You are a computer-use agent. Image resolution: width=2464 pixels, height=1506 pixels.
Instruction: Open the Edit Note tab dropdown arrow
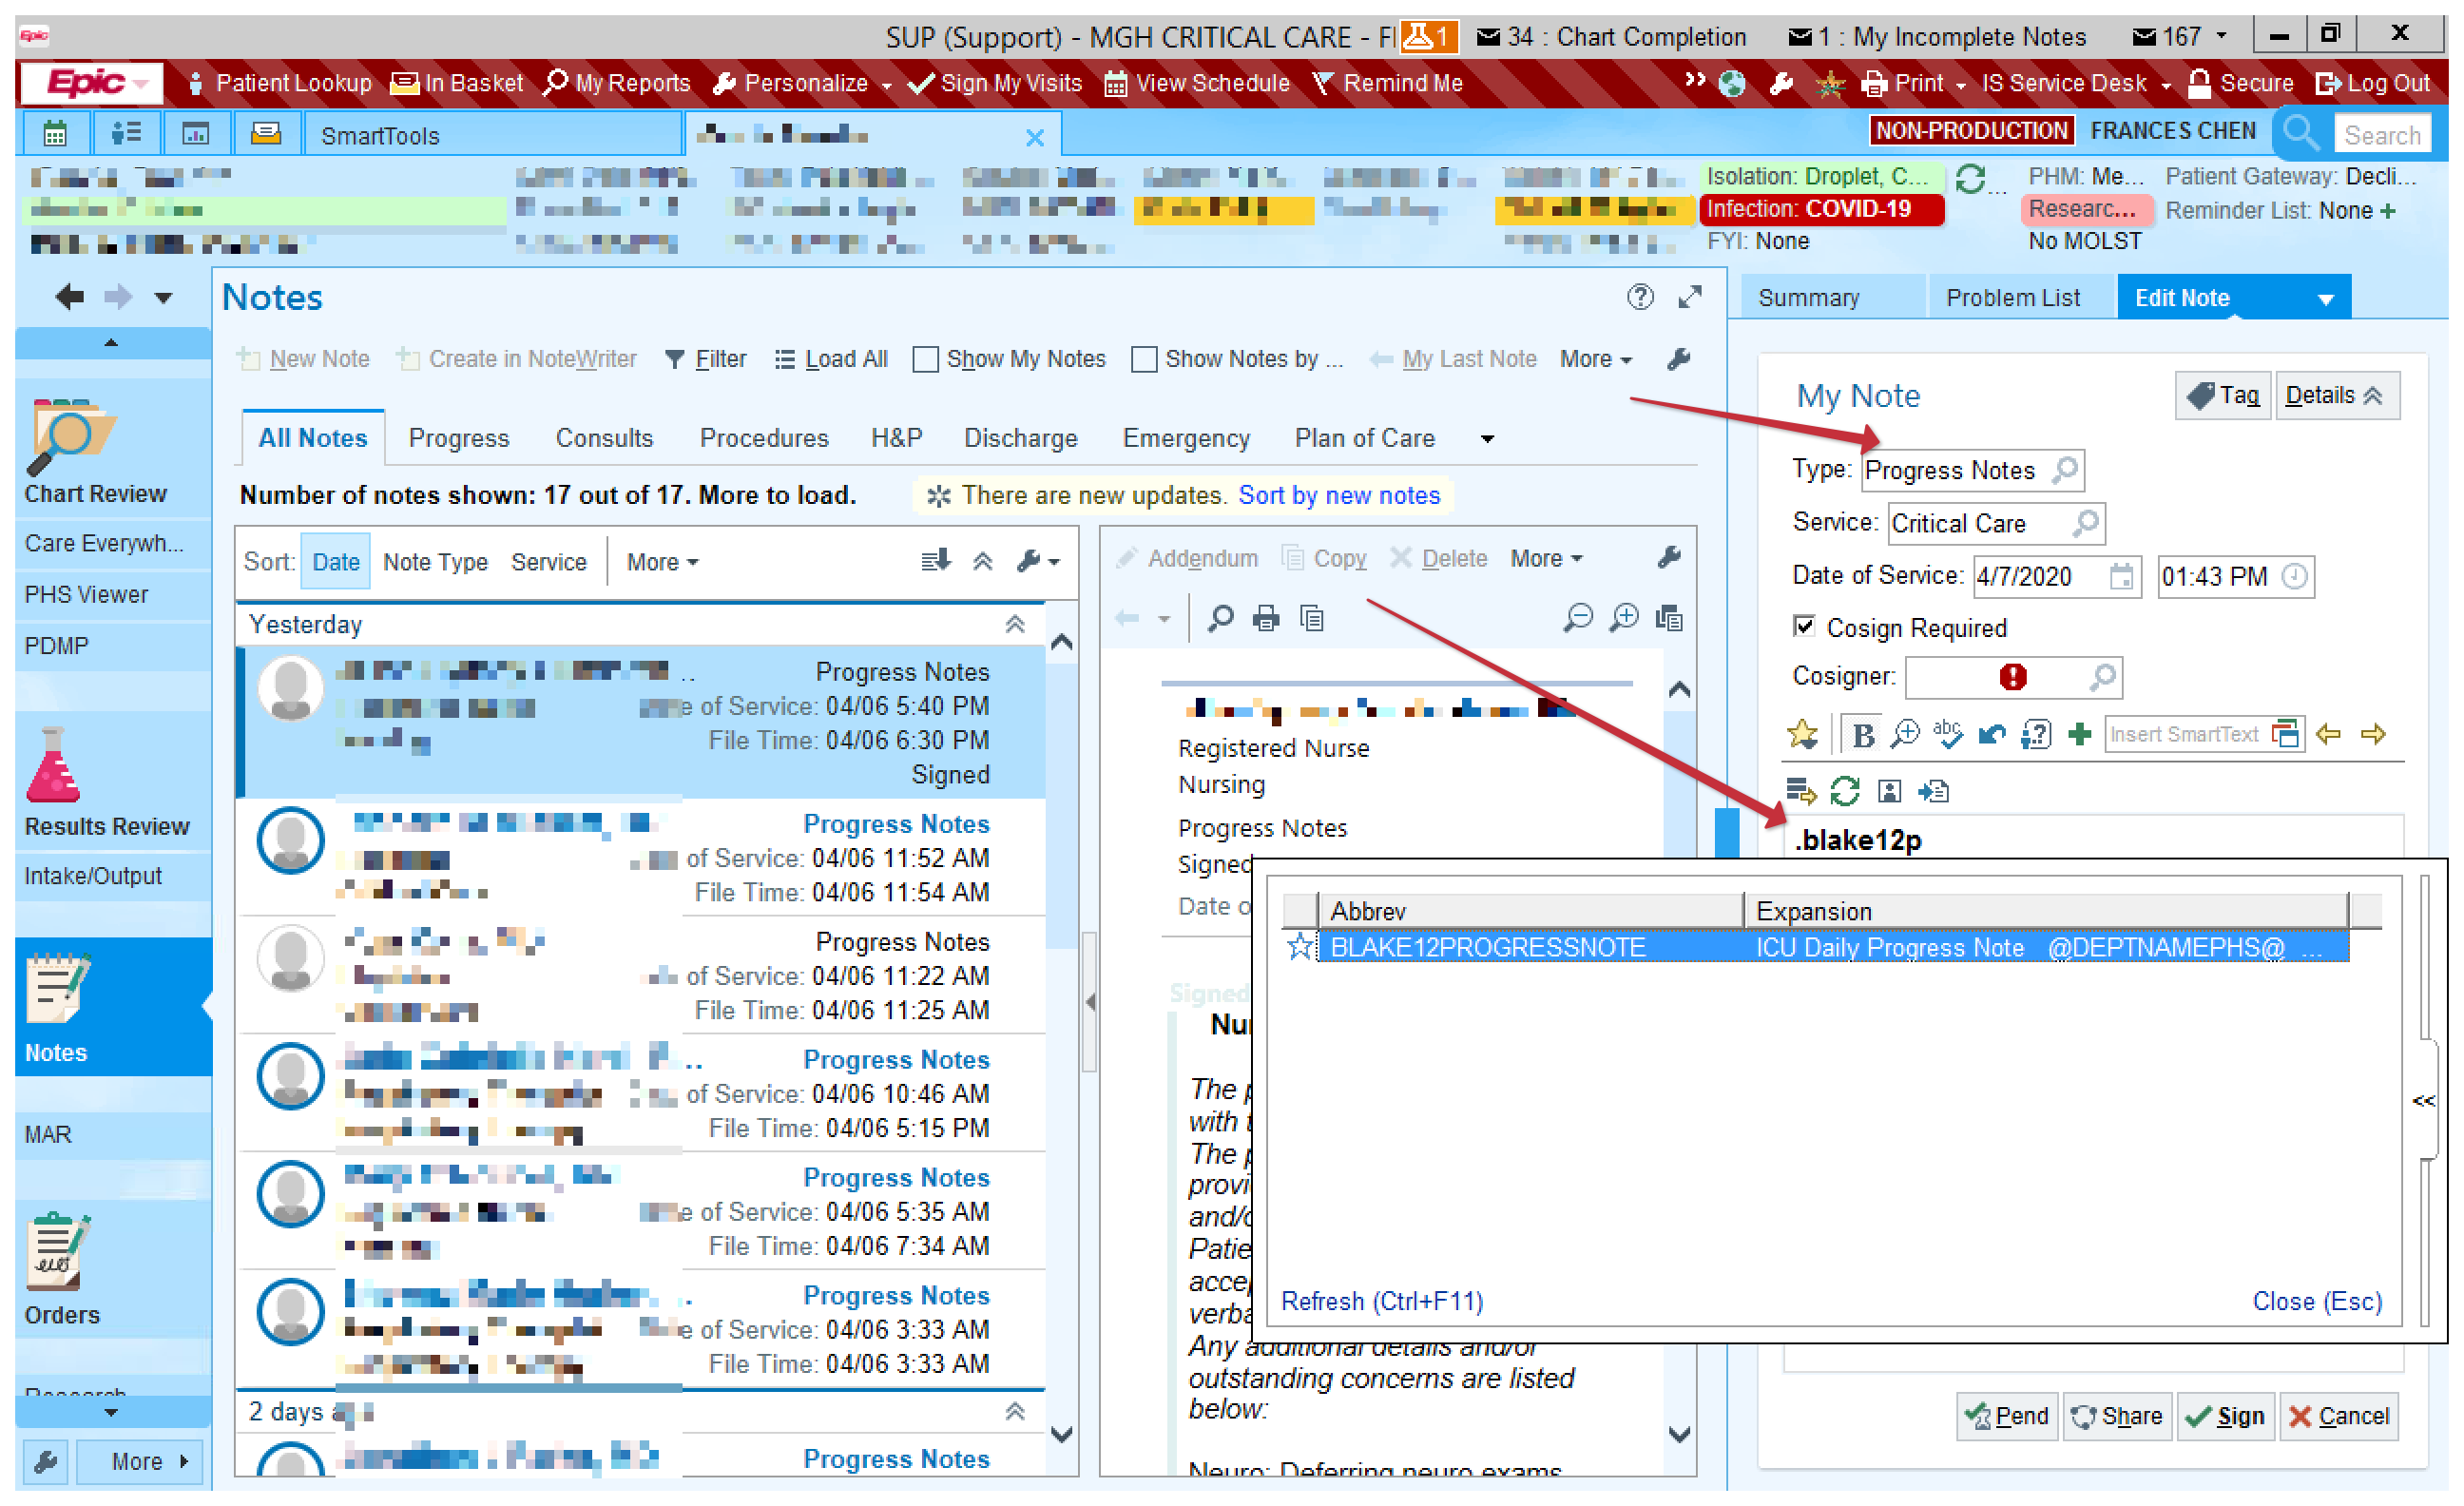[x=2326, y=299]
